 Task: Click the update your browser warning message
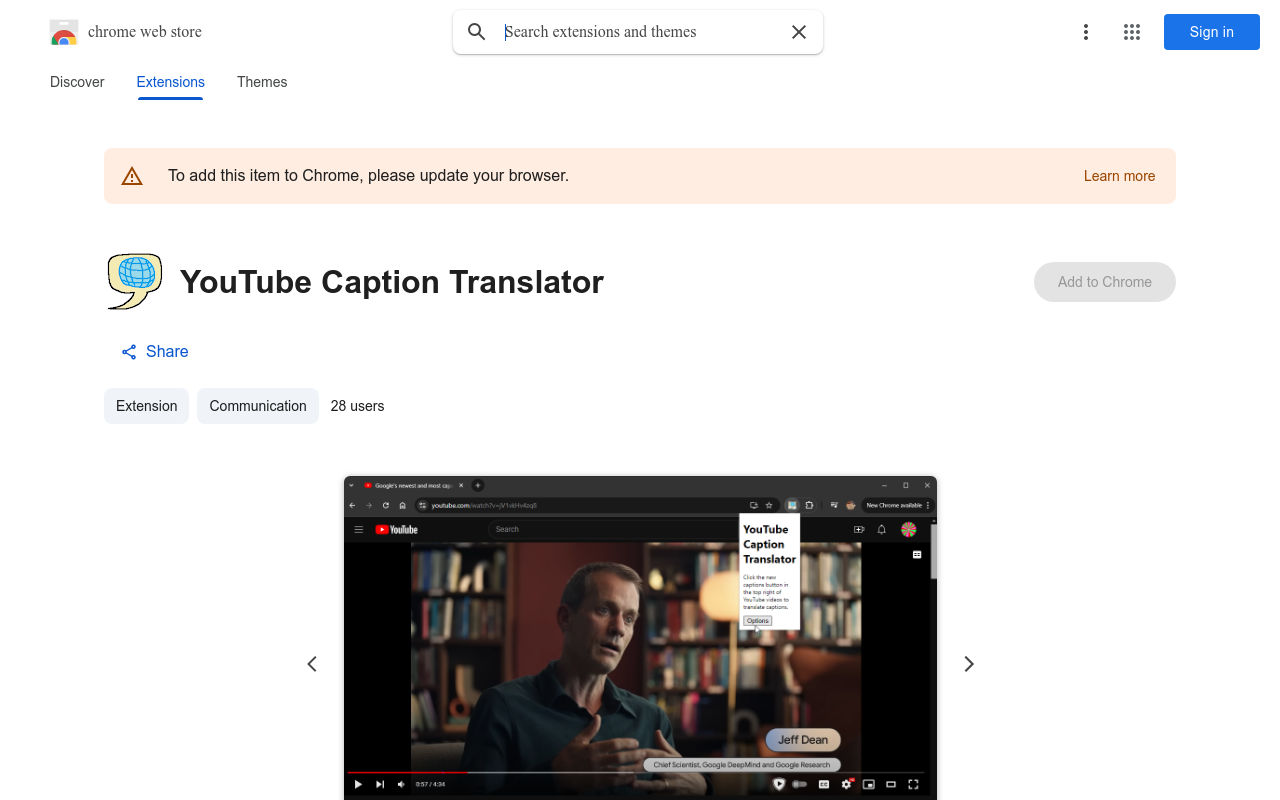[x=368, y=176]
